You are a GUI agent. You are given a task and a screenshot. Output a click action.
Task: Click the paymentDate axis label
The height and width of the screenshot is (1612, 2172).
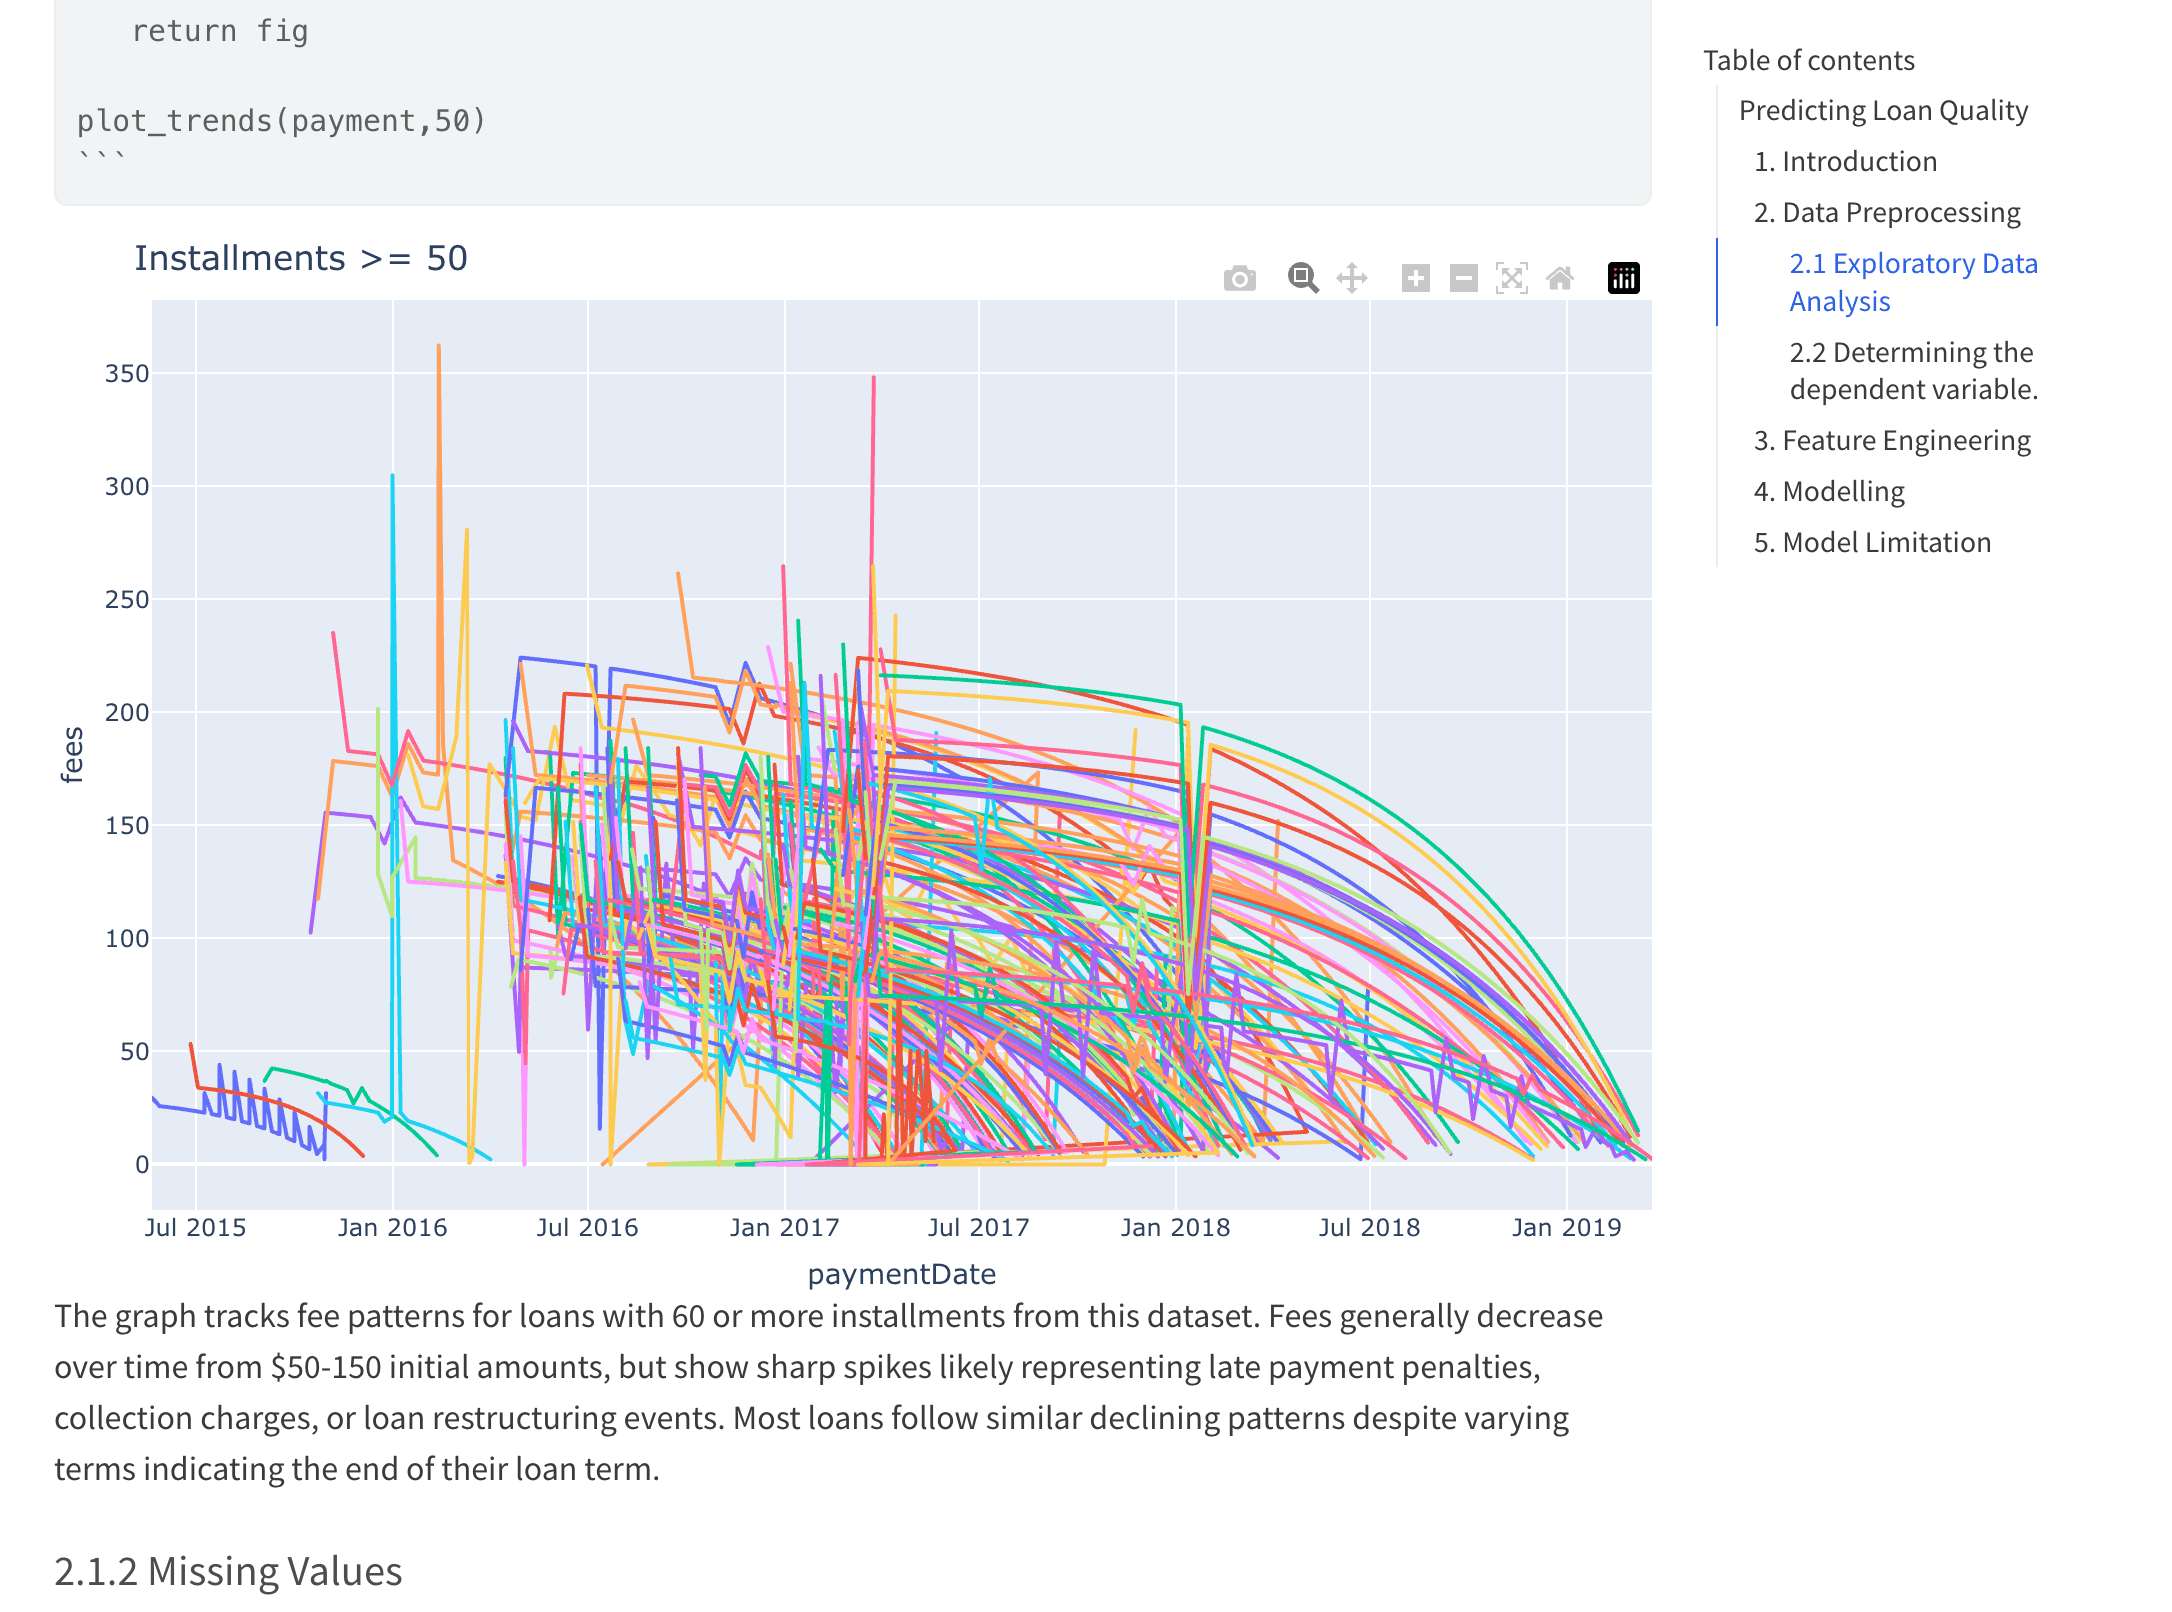(x=901, y=1274)
